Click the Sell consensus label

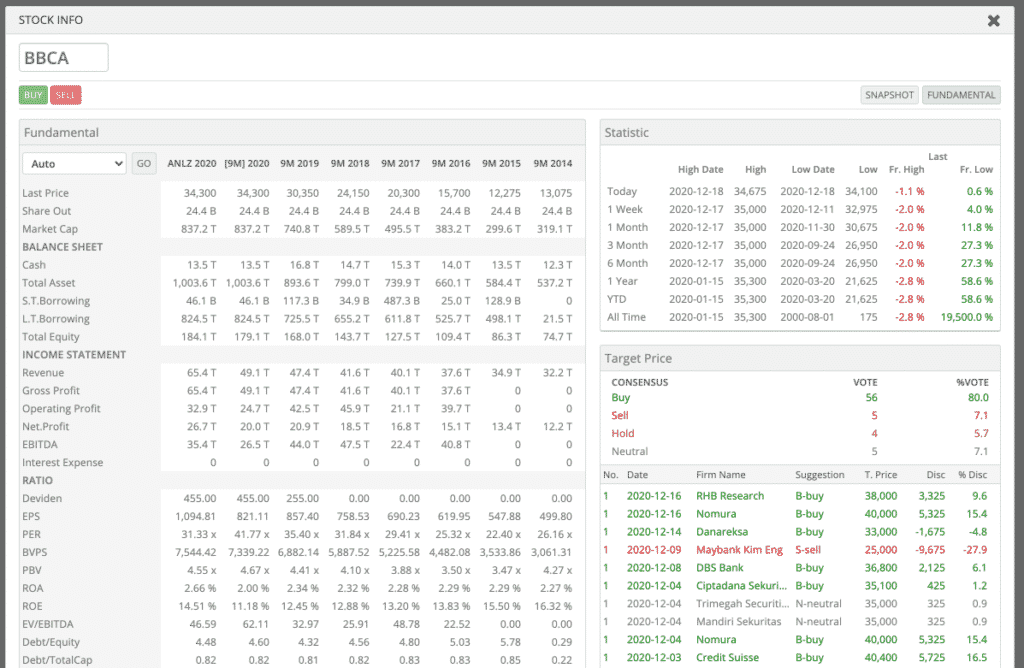pos(620,416)
